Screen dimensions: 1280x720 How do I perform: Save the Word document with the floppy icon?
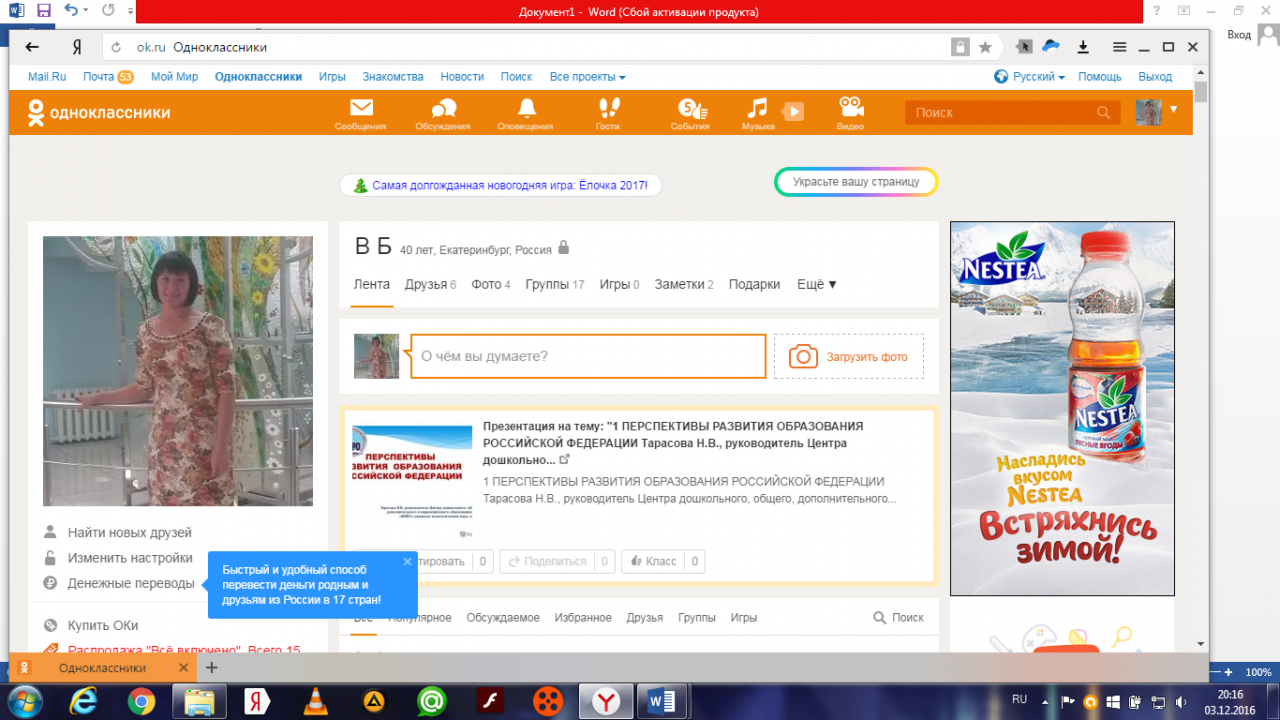click(43, 11)
